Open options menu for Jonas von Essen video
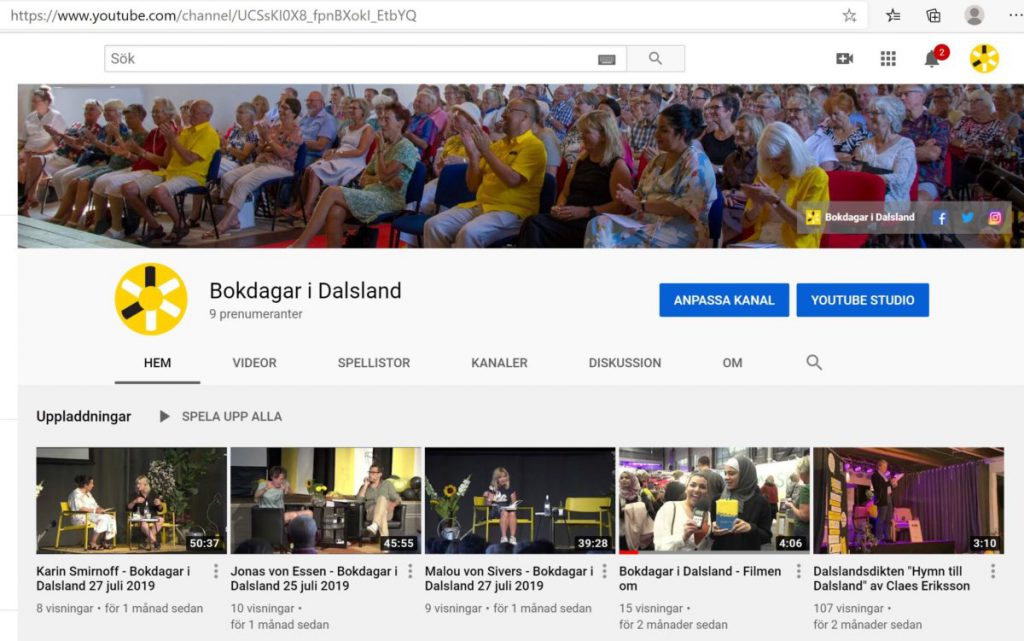Image resolution: width=1024 pixels, height=641 pixels. [x=410, y=572]
